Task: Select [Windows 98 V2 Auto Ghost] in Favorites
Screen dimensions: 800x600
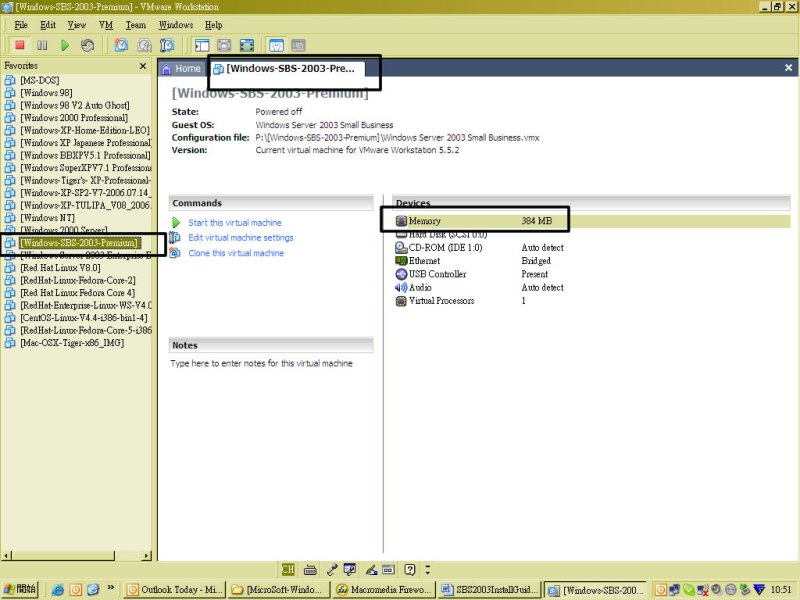Action: (75, 105)
